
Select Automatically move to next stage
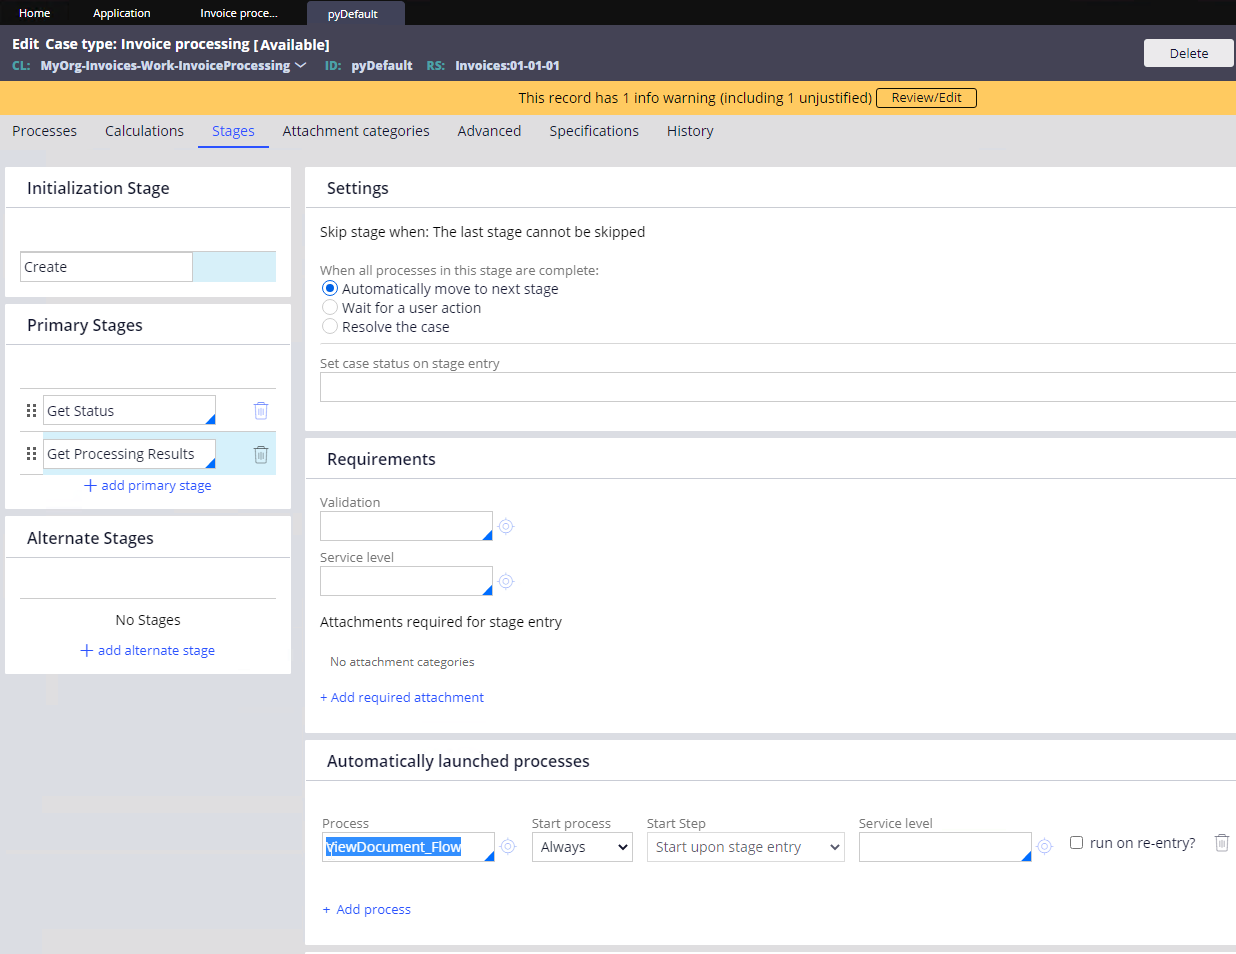330,289
